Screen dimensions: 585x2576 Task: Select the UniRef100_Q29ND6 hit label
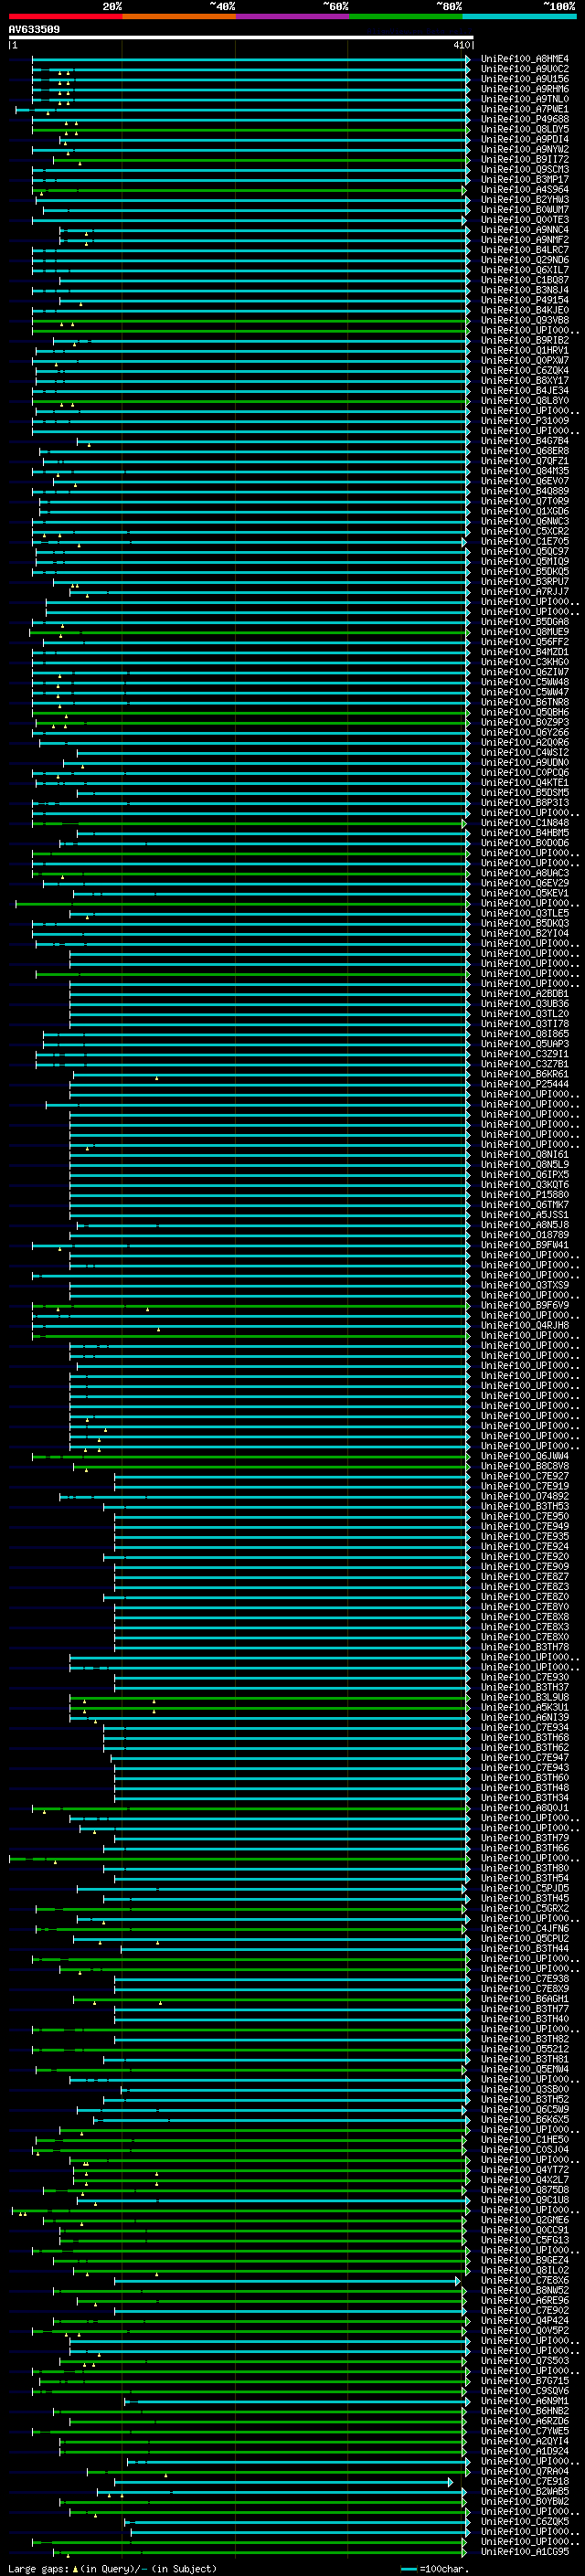[x=524, y=260]
